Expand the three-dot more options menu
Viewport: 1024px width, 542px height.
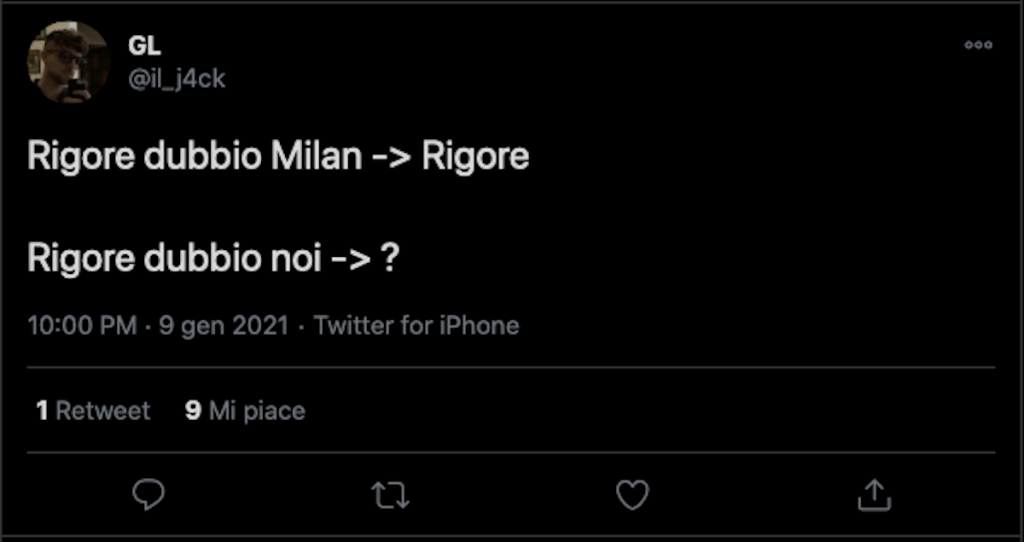click(978, 45)
